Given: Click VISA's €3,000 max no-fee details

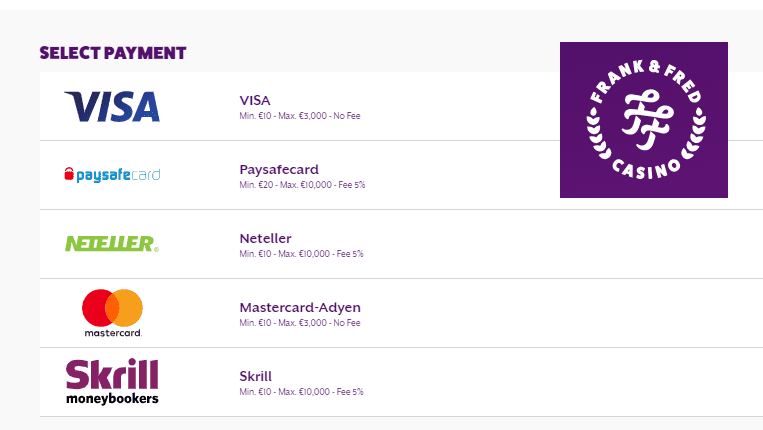Looking at the screenshot, I should [x=300, y=116].
